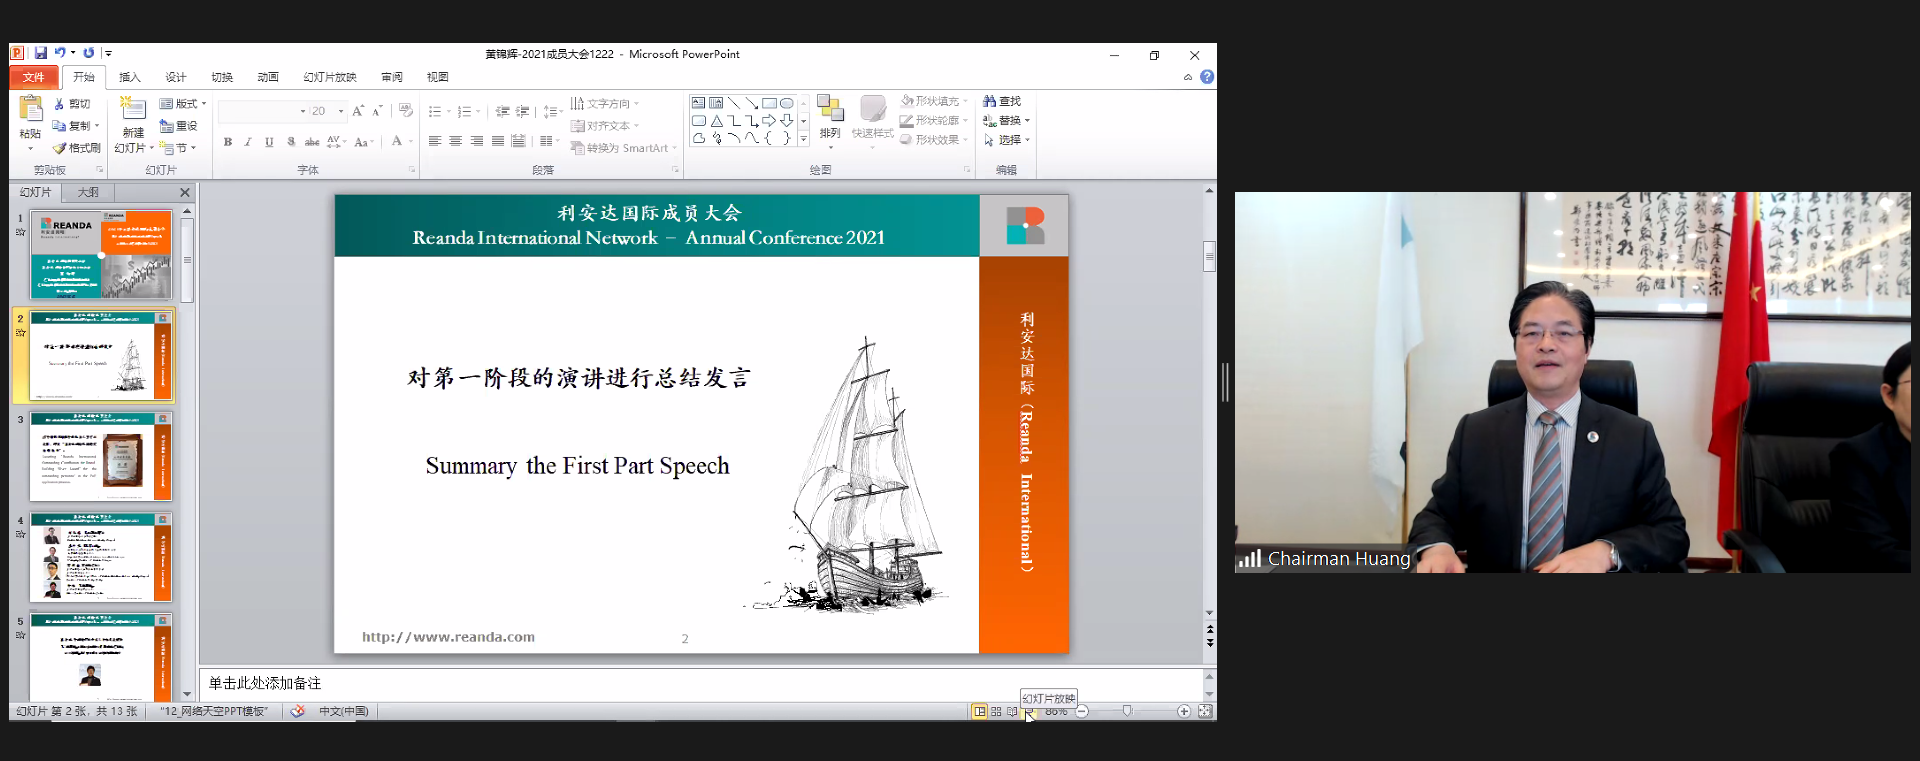Select the Oval shape in gallery
The image size is (1920, 761).
click(787, 103)
